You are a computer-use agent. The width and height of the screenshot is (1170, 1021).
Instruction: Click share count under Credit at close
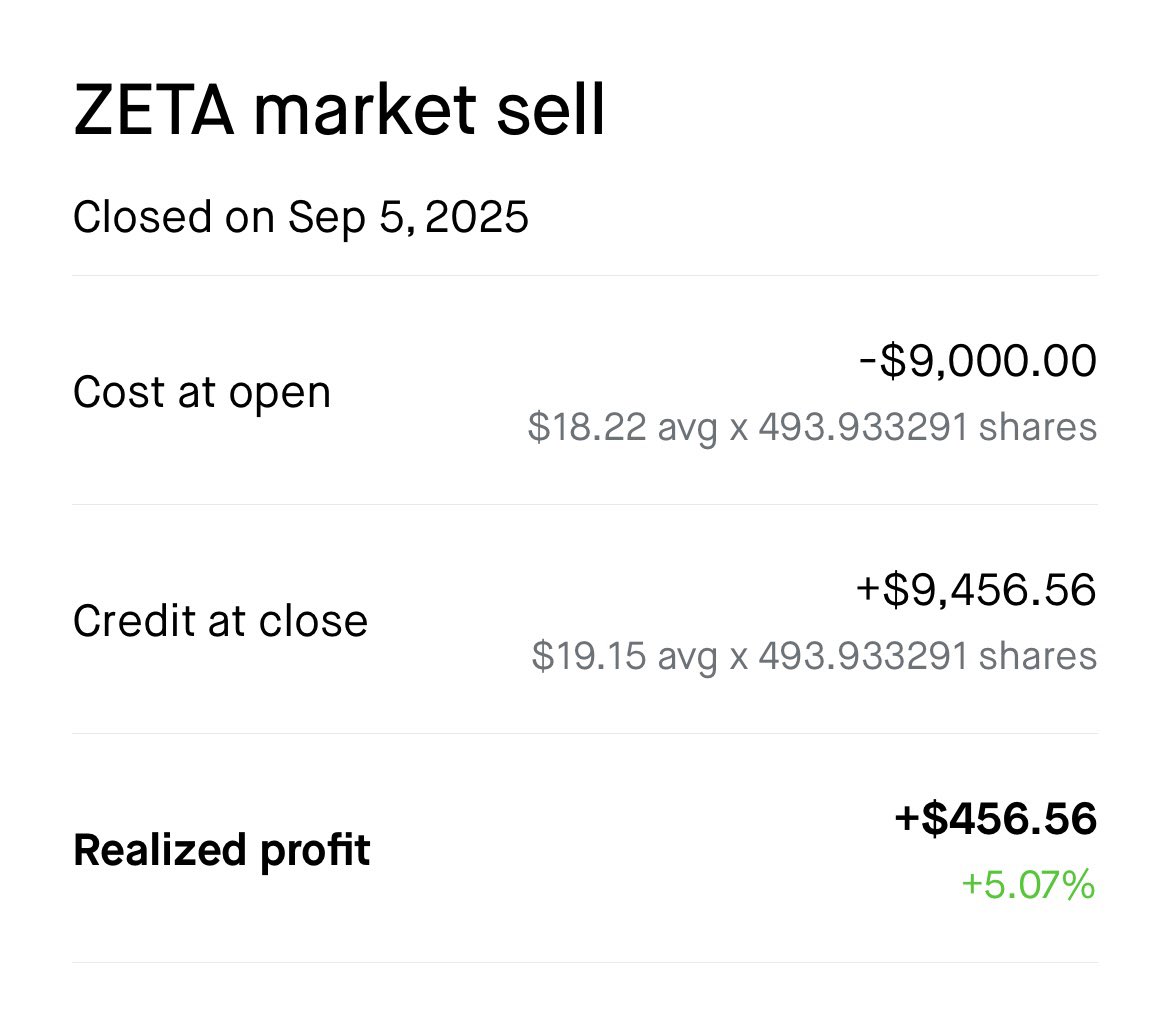(862, 656)
